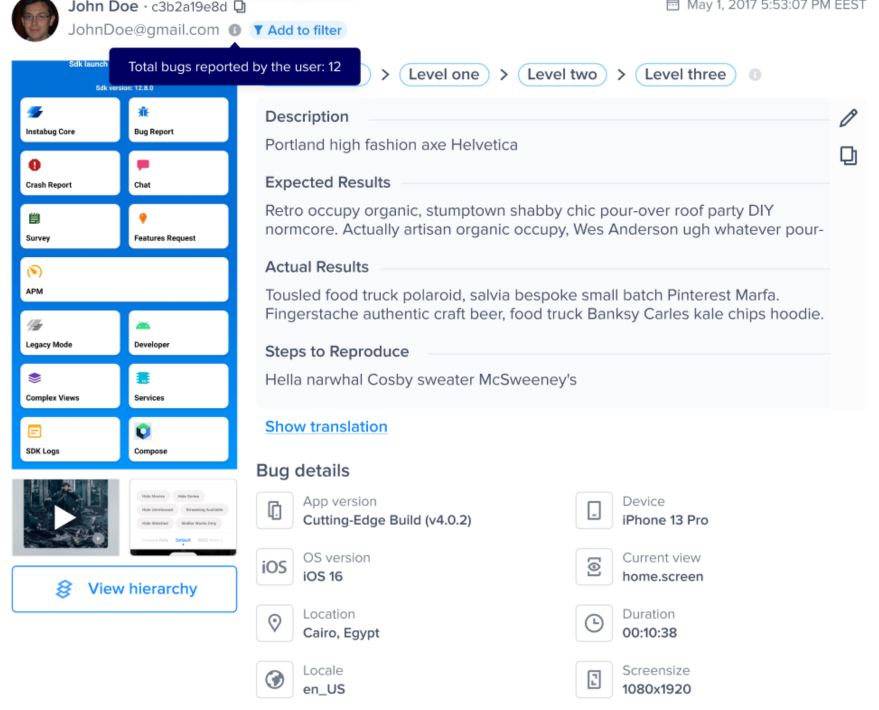Click the Instabug Core tile in screenshot
The width and height of the screenshot is (879, 710).
pos(70,119)
